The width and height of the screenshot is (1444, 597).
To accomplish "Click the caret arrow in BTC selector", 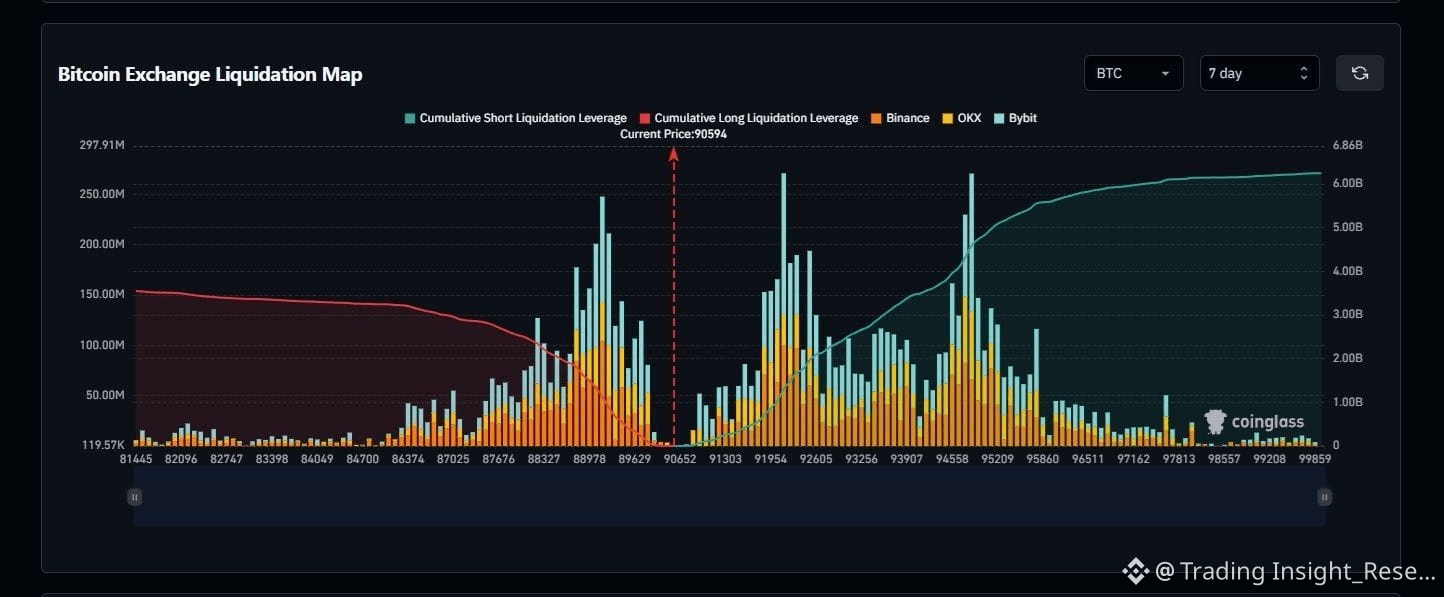I will [1165, 74].
